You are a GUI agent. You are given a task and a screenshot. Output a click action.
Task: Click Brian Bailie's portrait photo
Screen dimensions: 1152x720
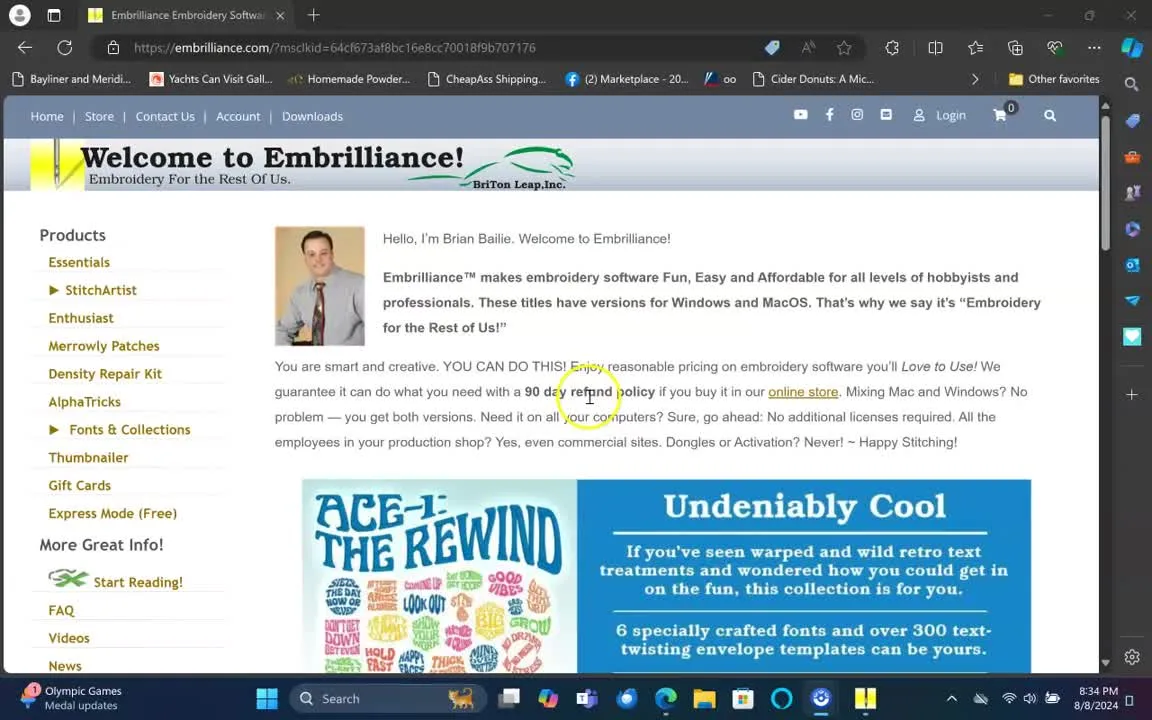pos(320,286)
